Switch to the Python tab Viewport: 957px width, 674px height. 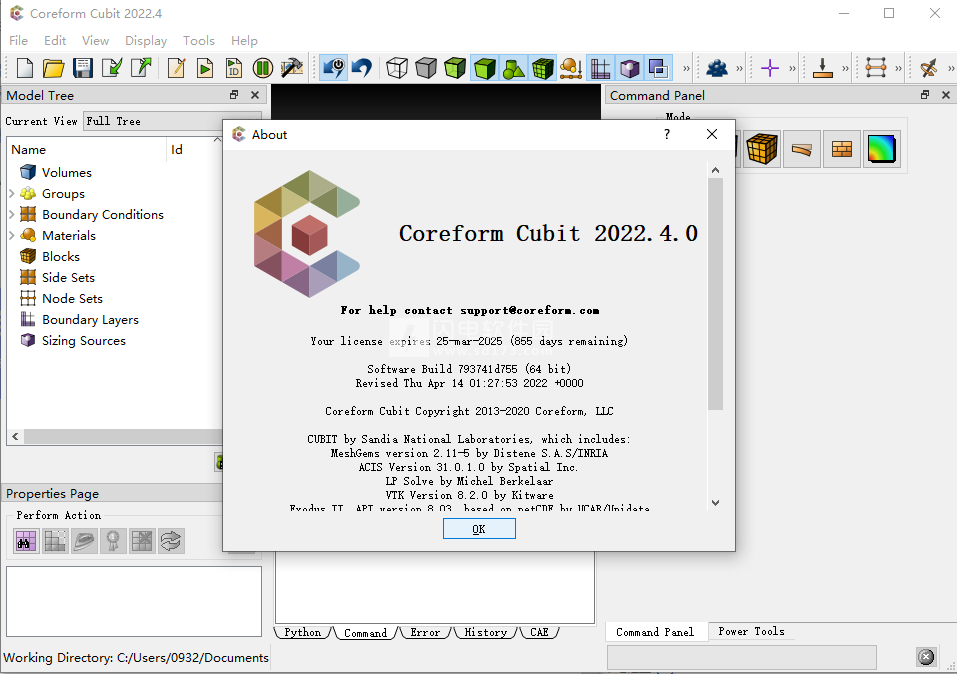pyautogui.click(x=302, y=632)
